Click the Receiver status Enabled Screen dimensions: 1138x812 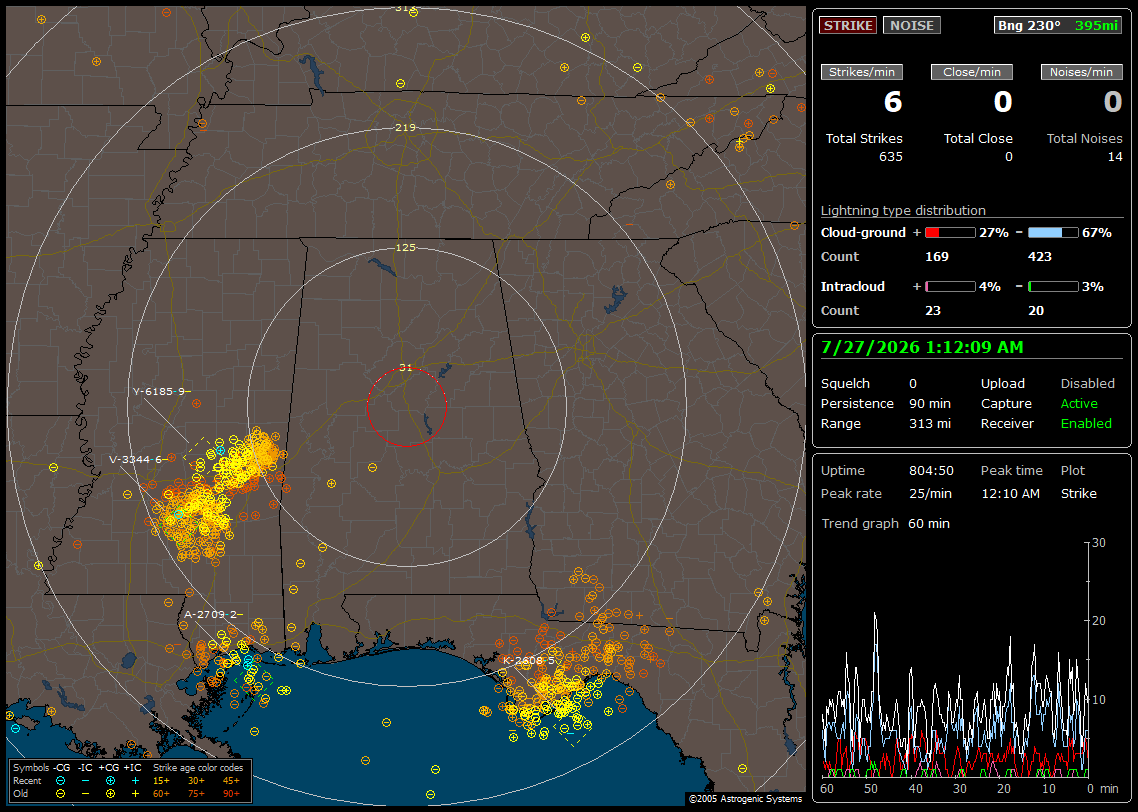click(x=1086, y=423)
